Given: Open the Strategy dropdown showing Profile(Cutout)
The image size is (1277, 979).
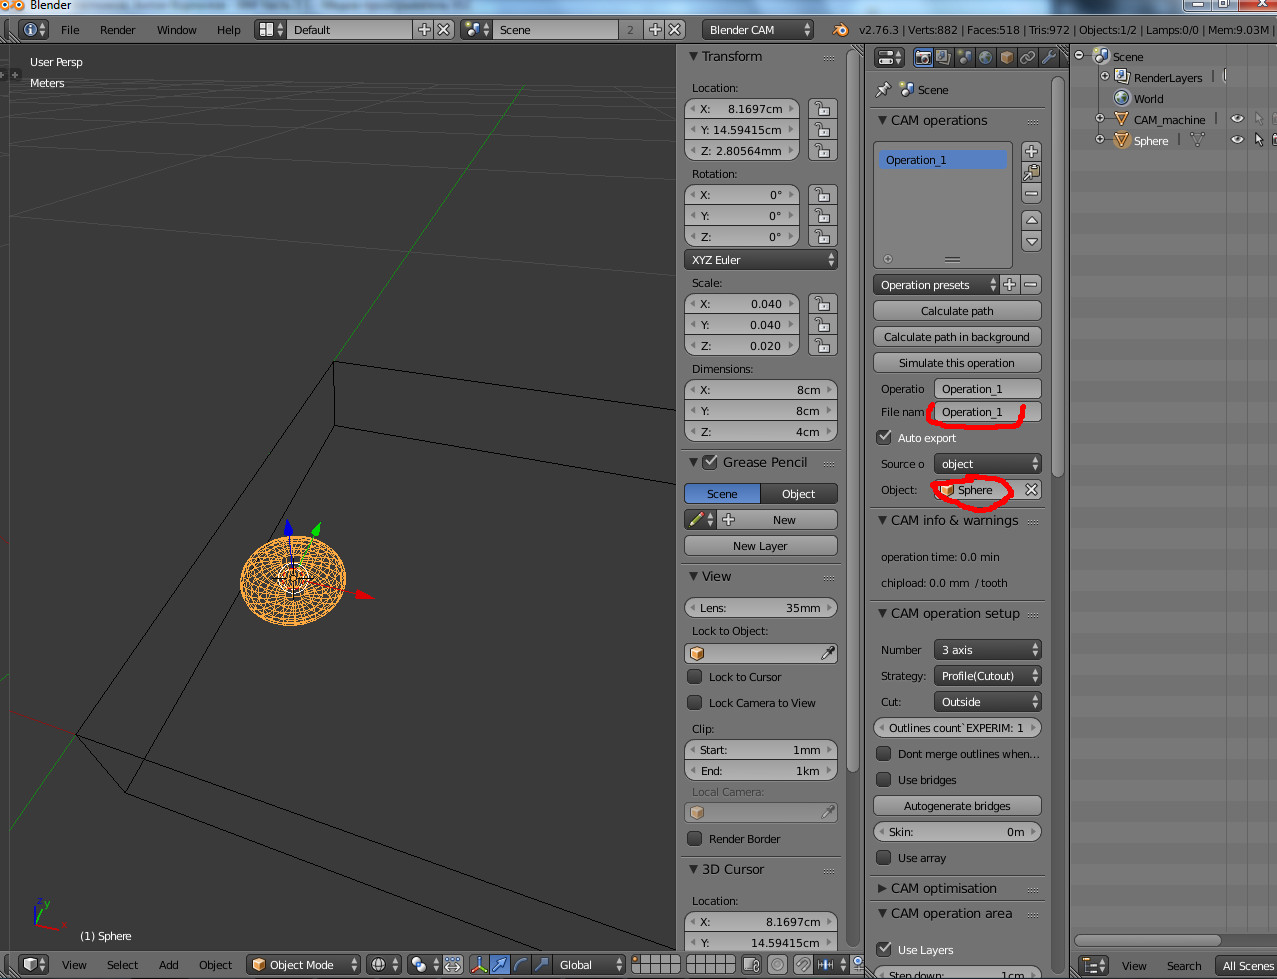Looking at the screenshot, I should coord(988,676).
